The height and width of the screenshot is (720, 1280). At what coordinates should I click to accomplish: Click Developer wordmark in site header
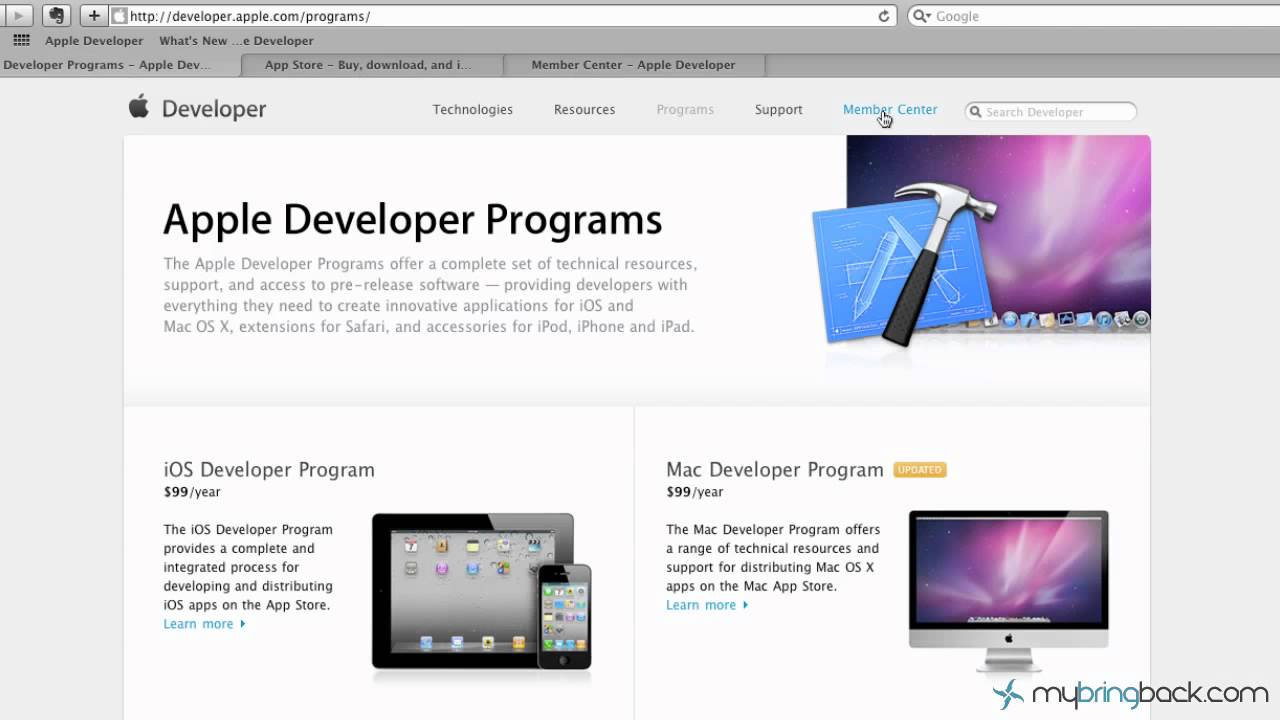point(214,109)
